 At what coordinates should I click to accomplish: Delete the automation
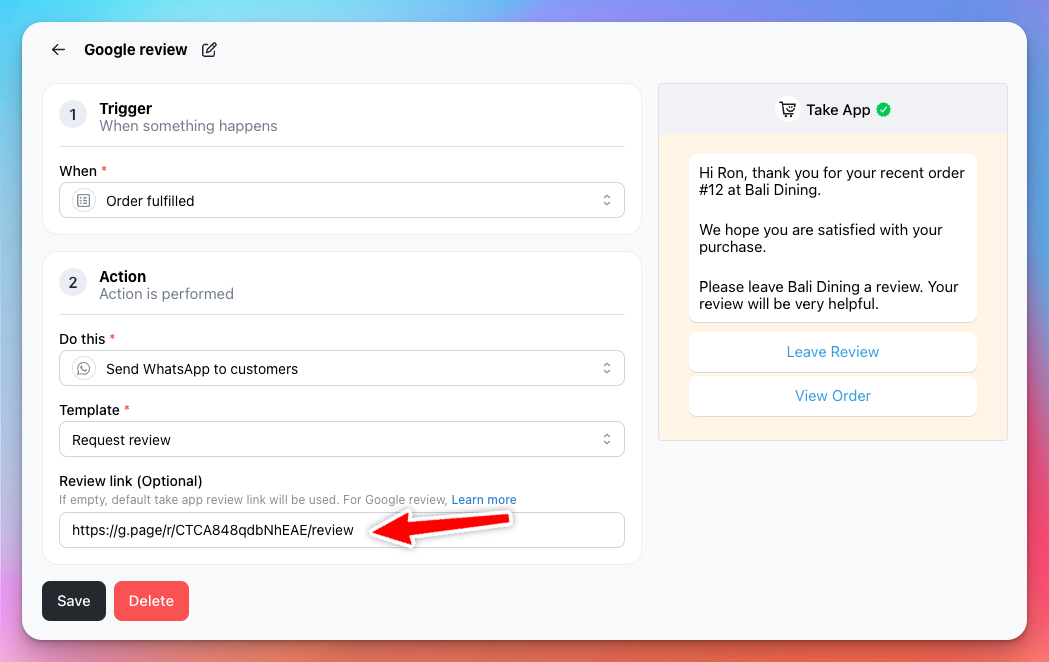point(151,600)
